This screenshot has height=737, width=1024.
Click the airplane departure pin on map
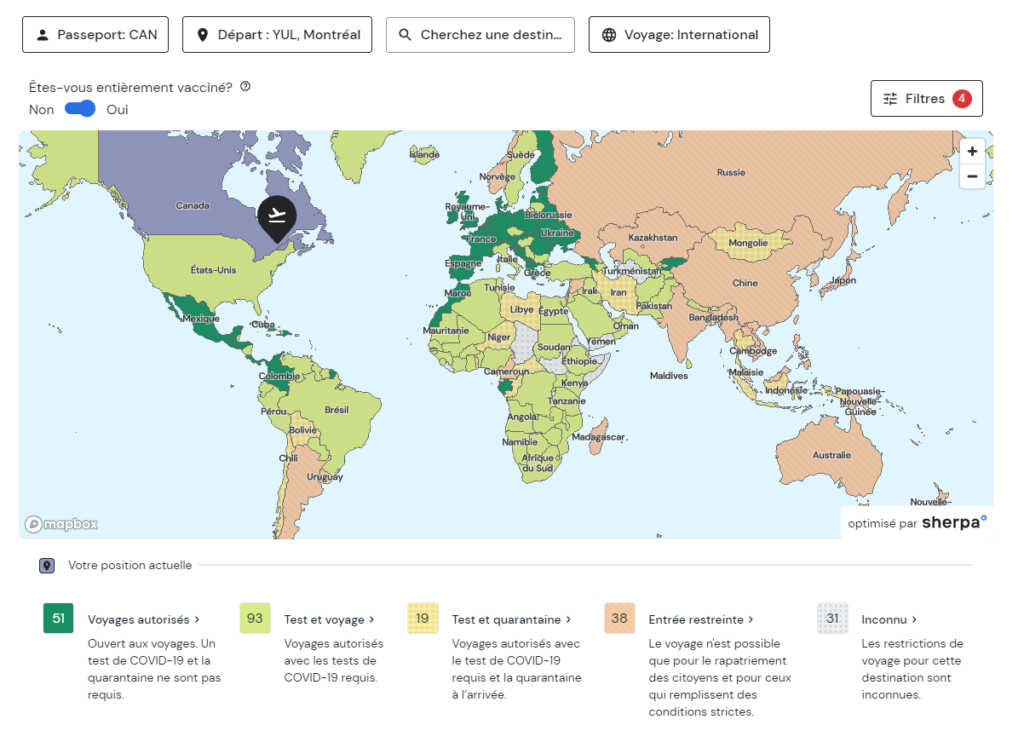[x=276, y=216]
